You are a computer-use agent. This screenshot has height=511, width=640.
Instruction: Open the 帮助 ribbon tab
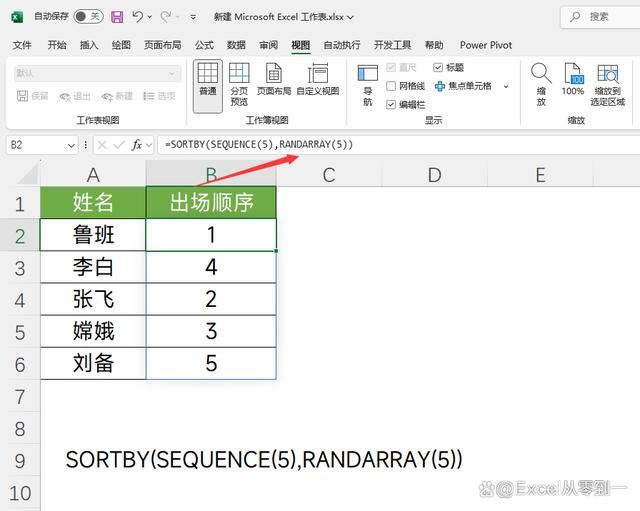[434, 45]
